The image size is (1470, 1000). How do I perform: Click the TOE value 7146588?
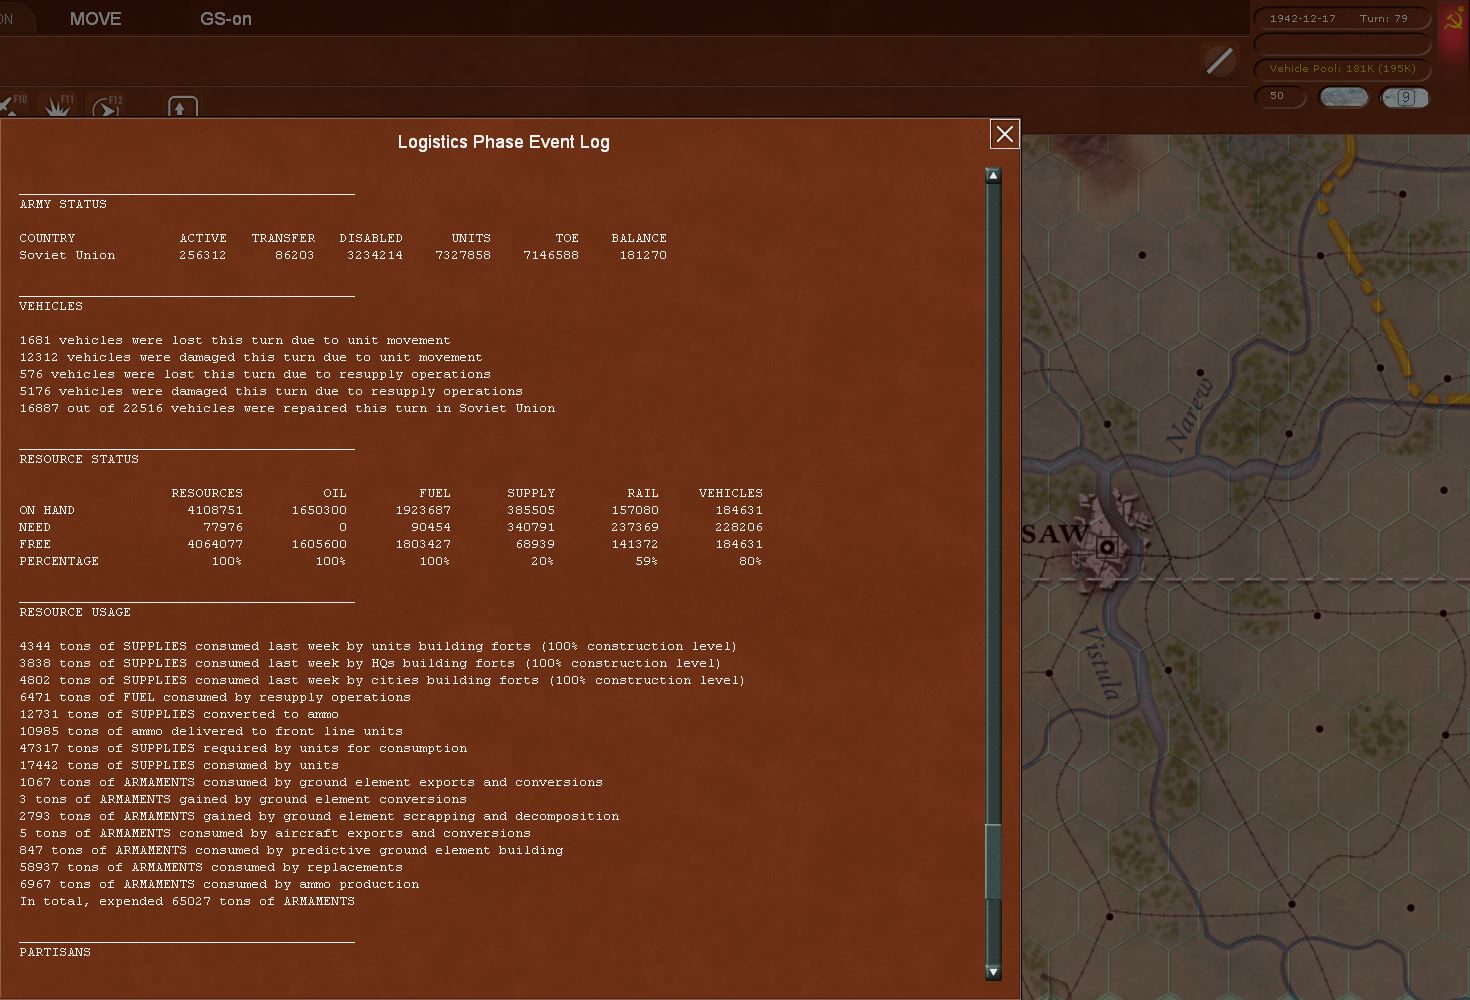tap(551, 255)
